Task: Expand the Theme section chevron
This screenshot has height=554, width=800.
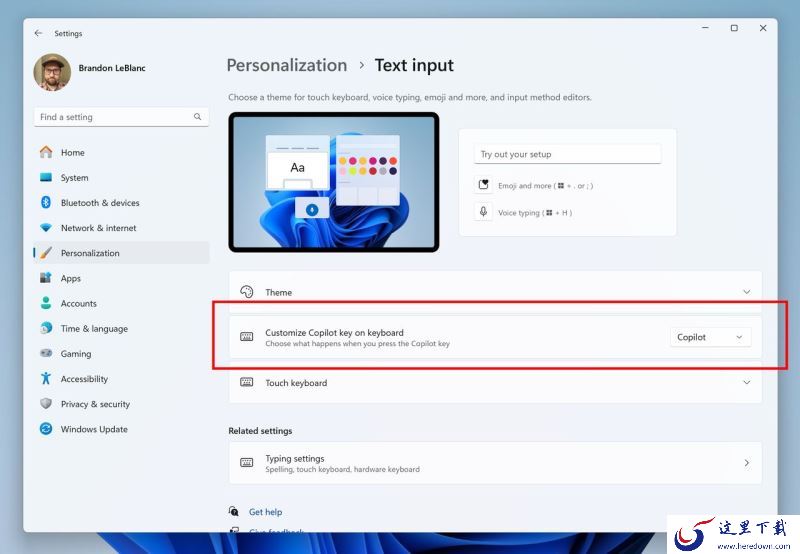Action: [746, 292]
